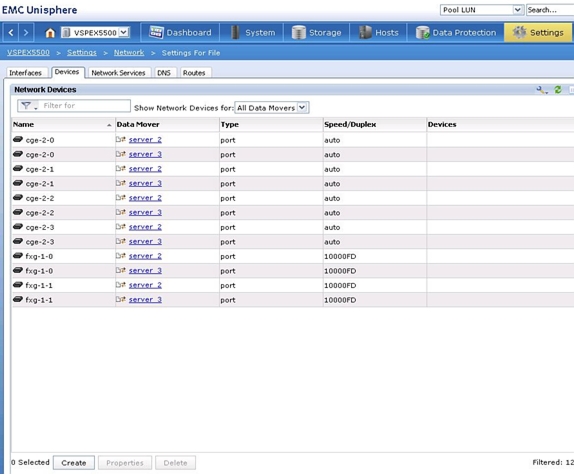Switch to the Interfaces tab
Image resolution: width=574 pixels, height=475 pixels.
tap(25, 73)
